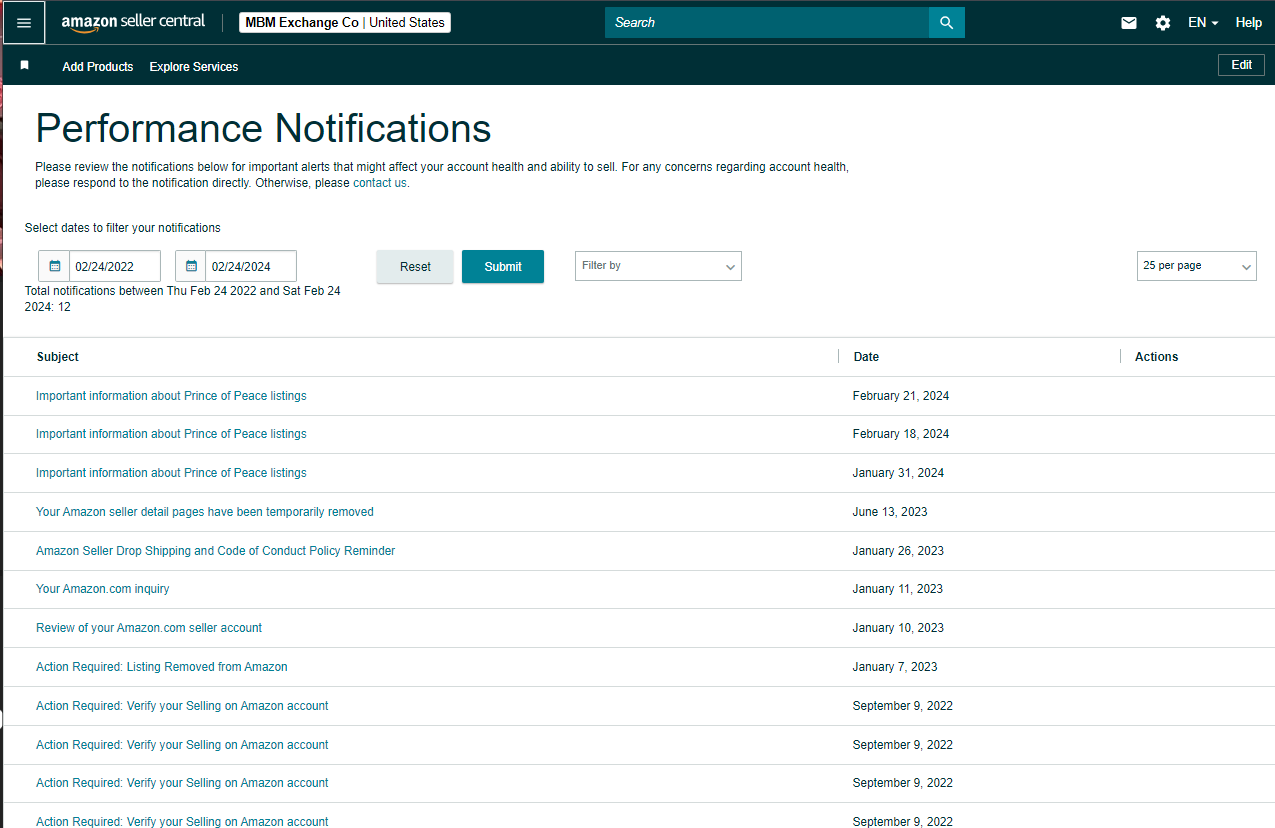Open the Help link
The width and height of the screenshot is (1275, 828).
click(1249, 23)
